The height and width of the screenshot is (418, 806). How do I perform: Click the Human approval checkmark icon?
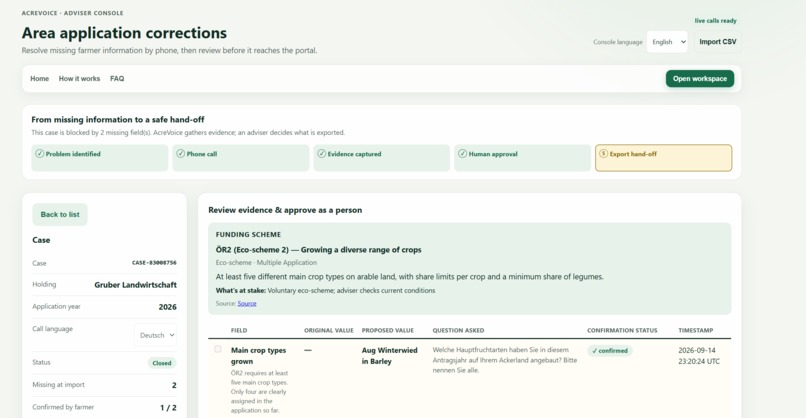point(463,154)
